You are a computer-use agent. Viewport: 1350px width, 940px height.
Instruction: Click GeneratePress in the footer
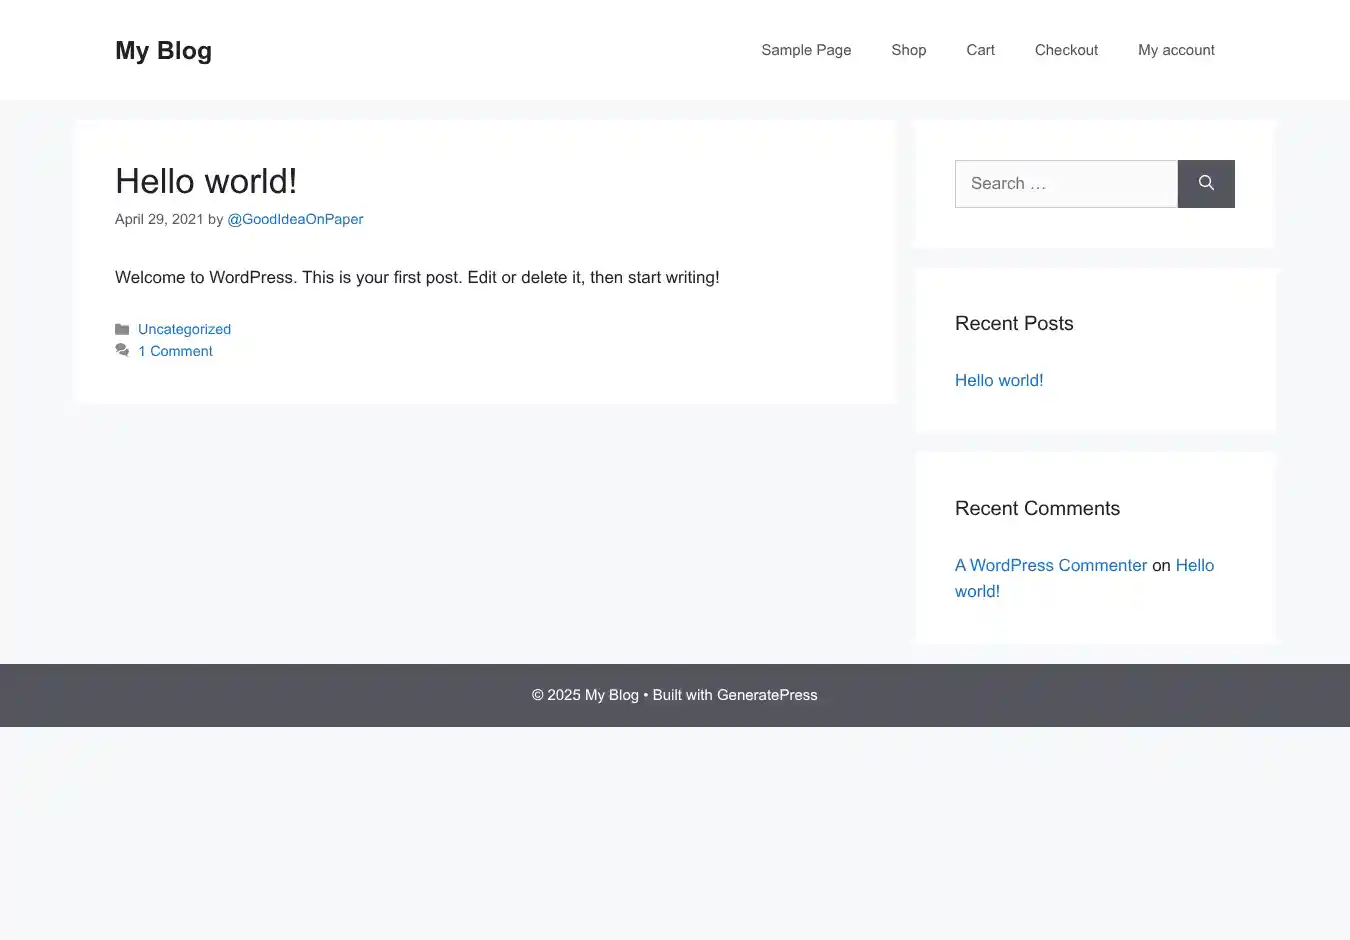(767, 695)
